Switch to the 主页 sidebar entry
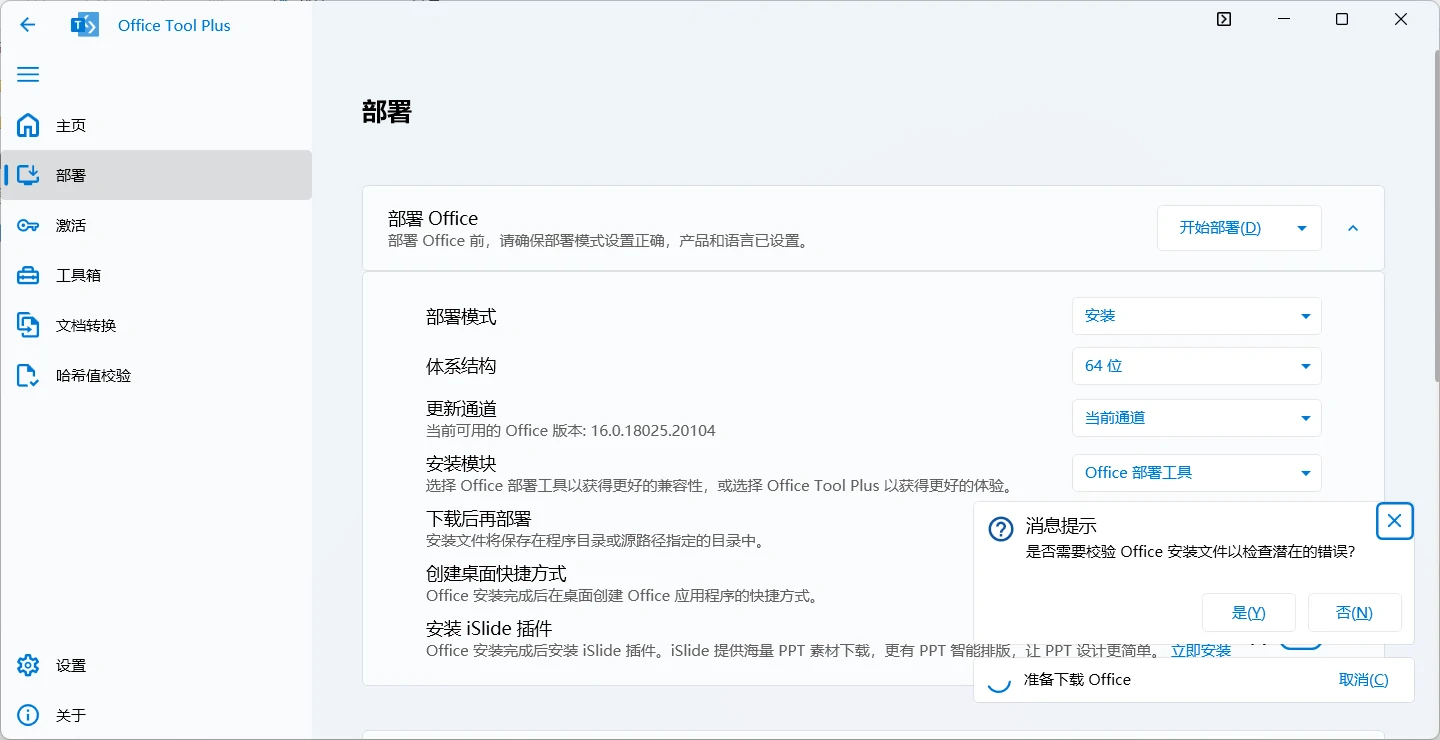The image size is (1440, 740). click(60, 125)
